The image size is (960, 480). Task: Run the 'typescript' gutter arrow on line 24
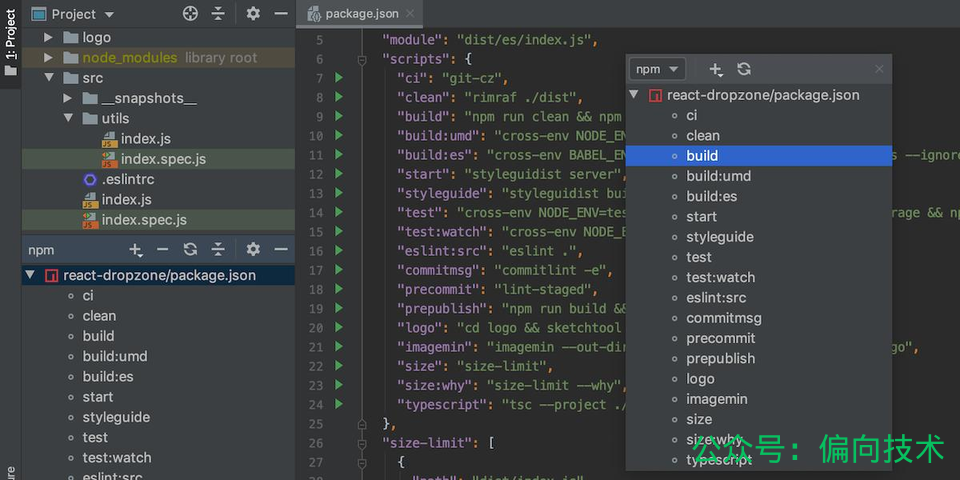coord(339,404)
